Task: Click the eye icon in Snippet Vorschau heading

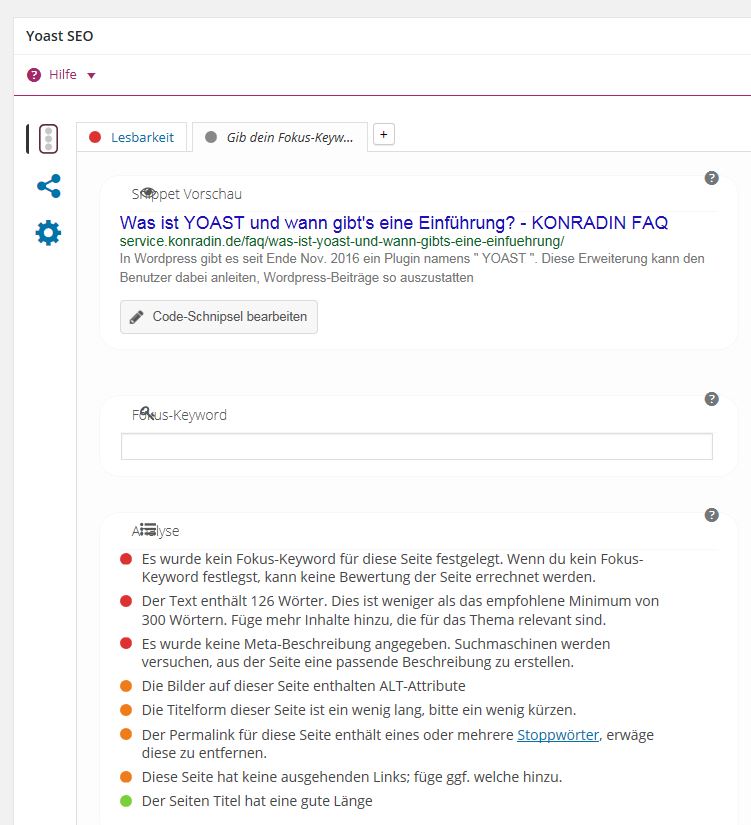Action: tap(148, 193)
